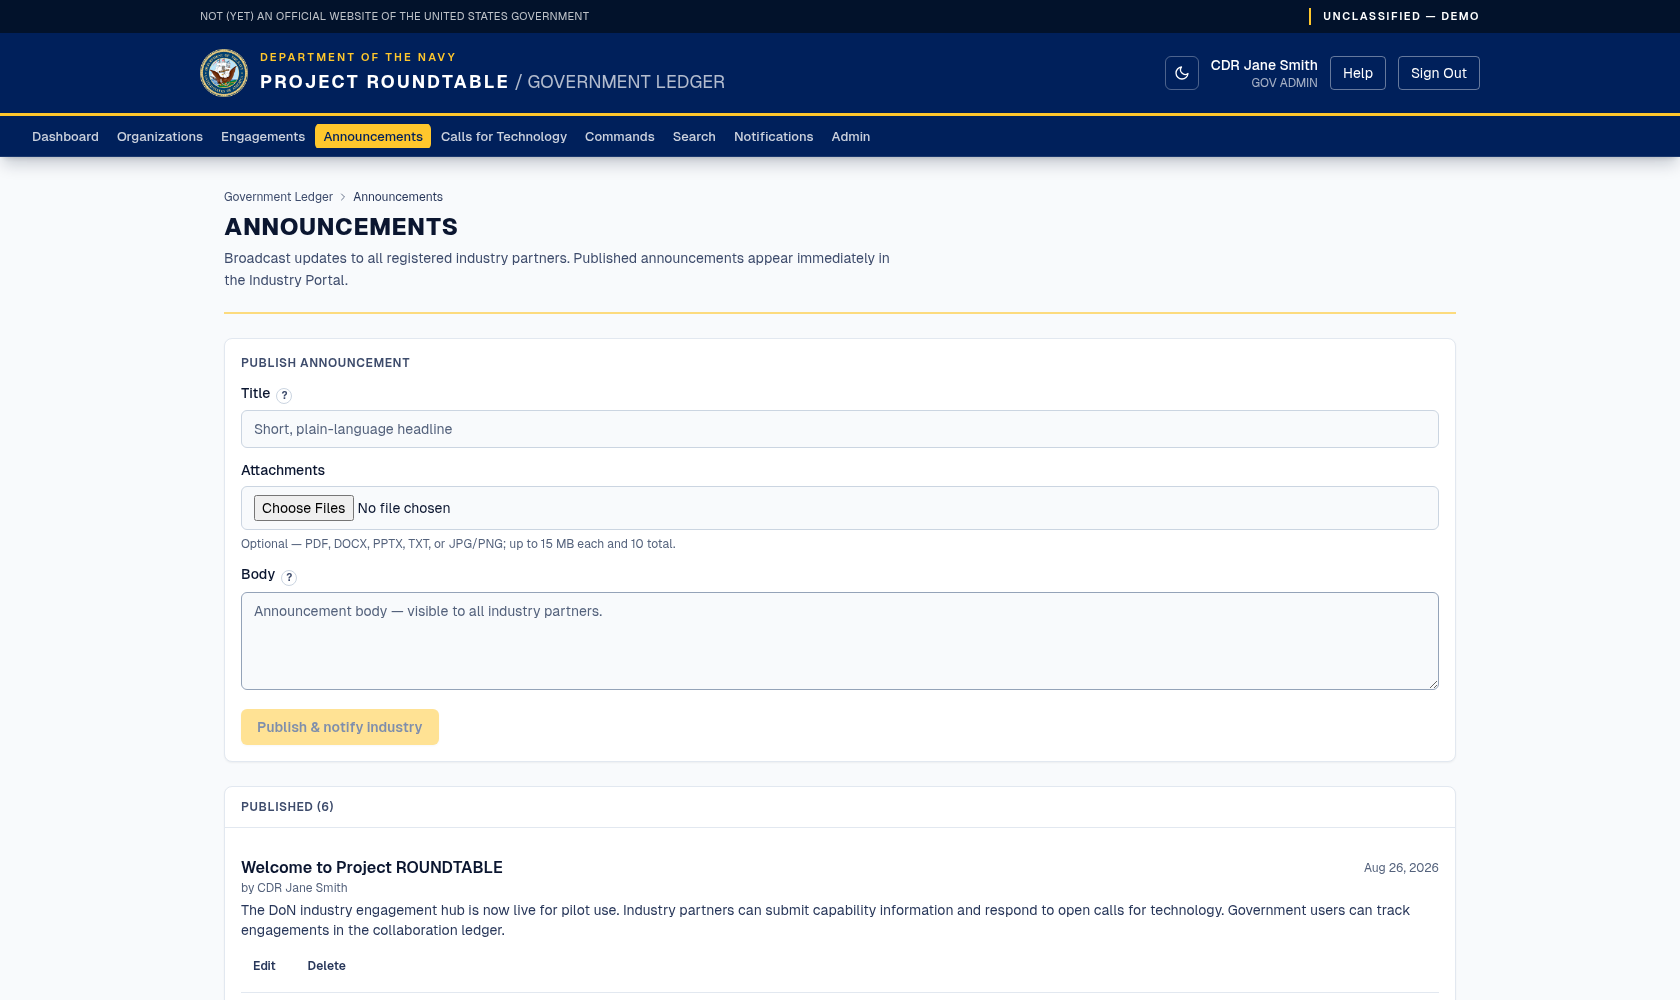Select the Announcements nav tab
This screenshot has height=1000, width=1680.
[373, 136]
